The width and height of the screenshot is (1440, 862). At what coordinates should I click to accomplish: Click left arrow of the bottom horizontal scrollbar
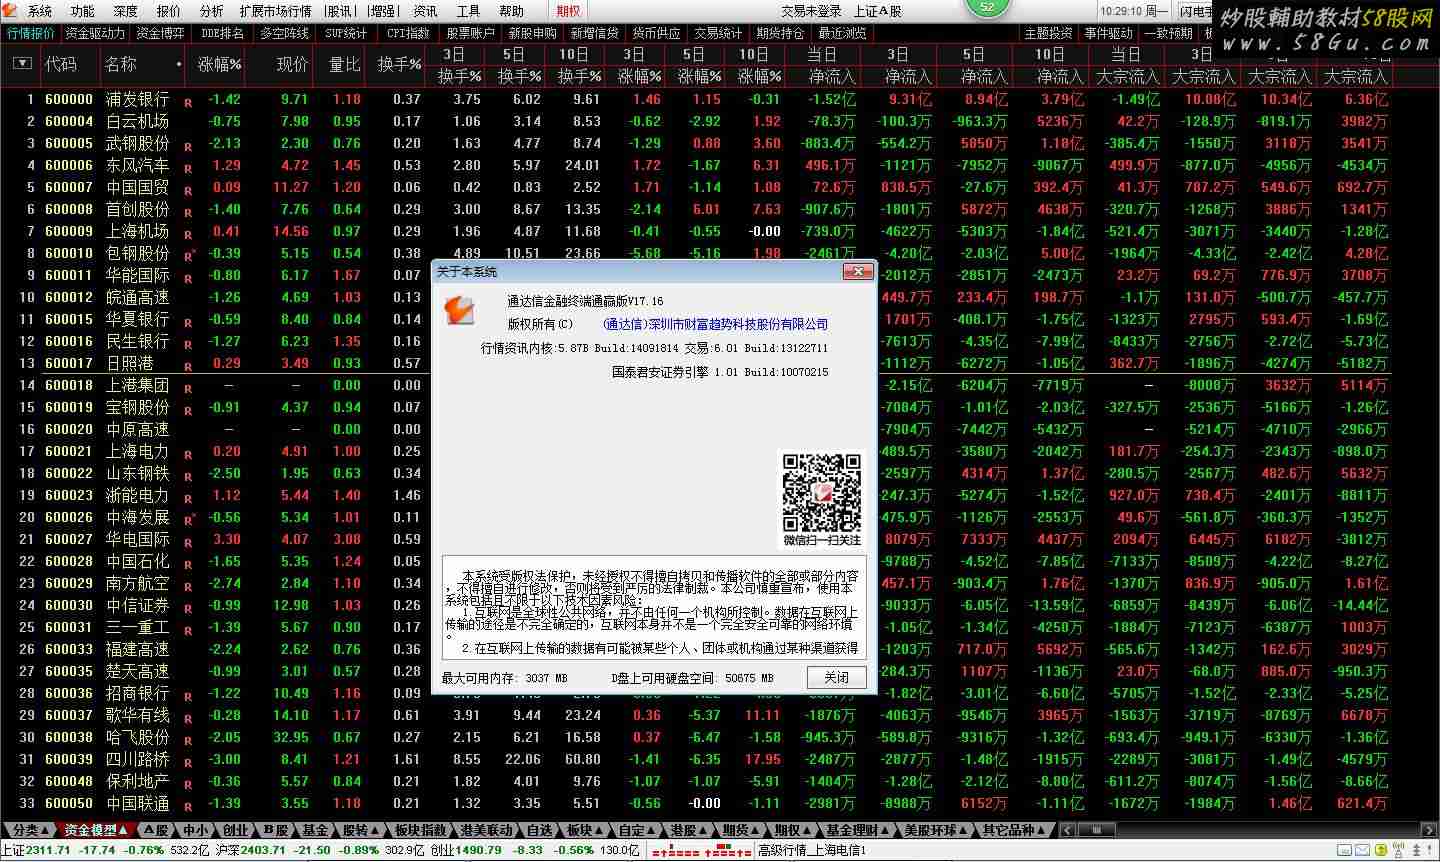pyautogui.click(x=1067, y=830)
